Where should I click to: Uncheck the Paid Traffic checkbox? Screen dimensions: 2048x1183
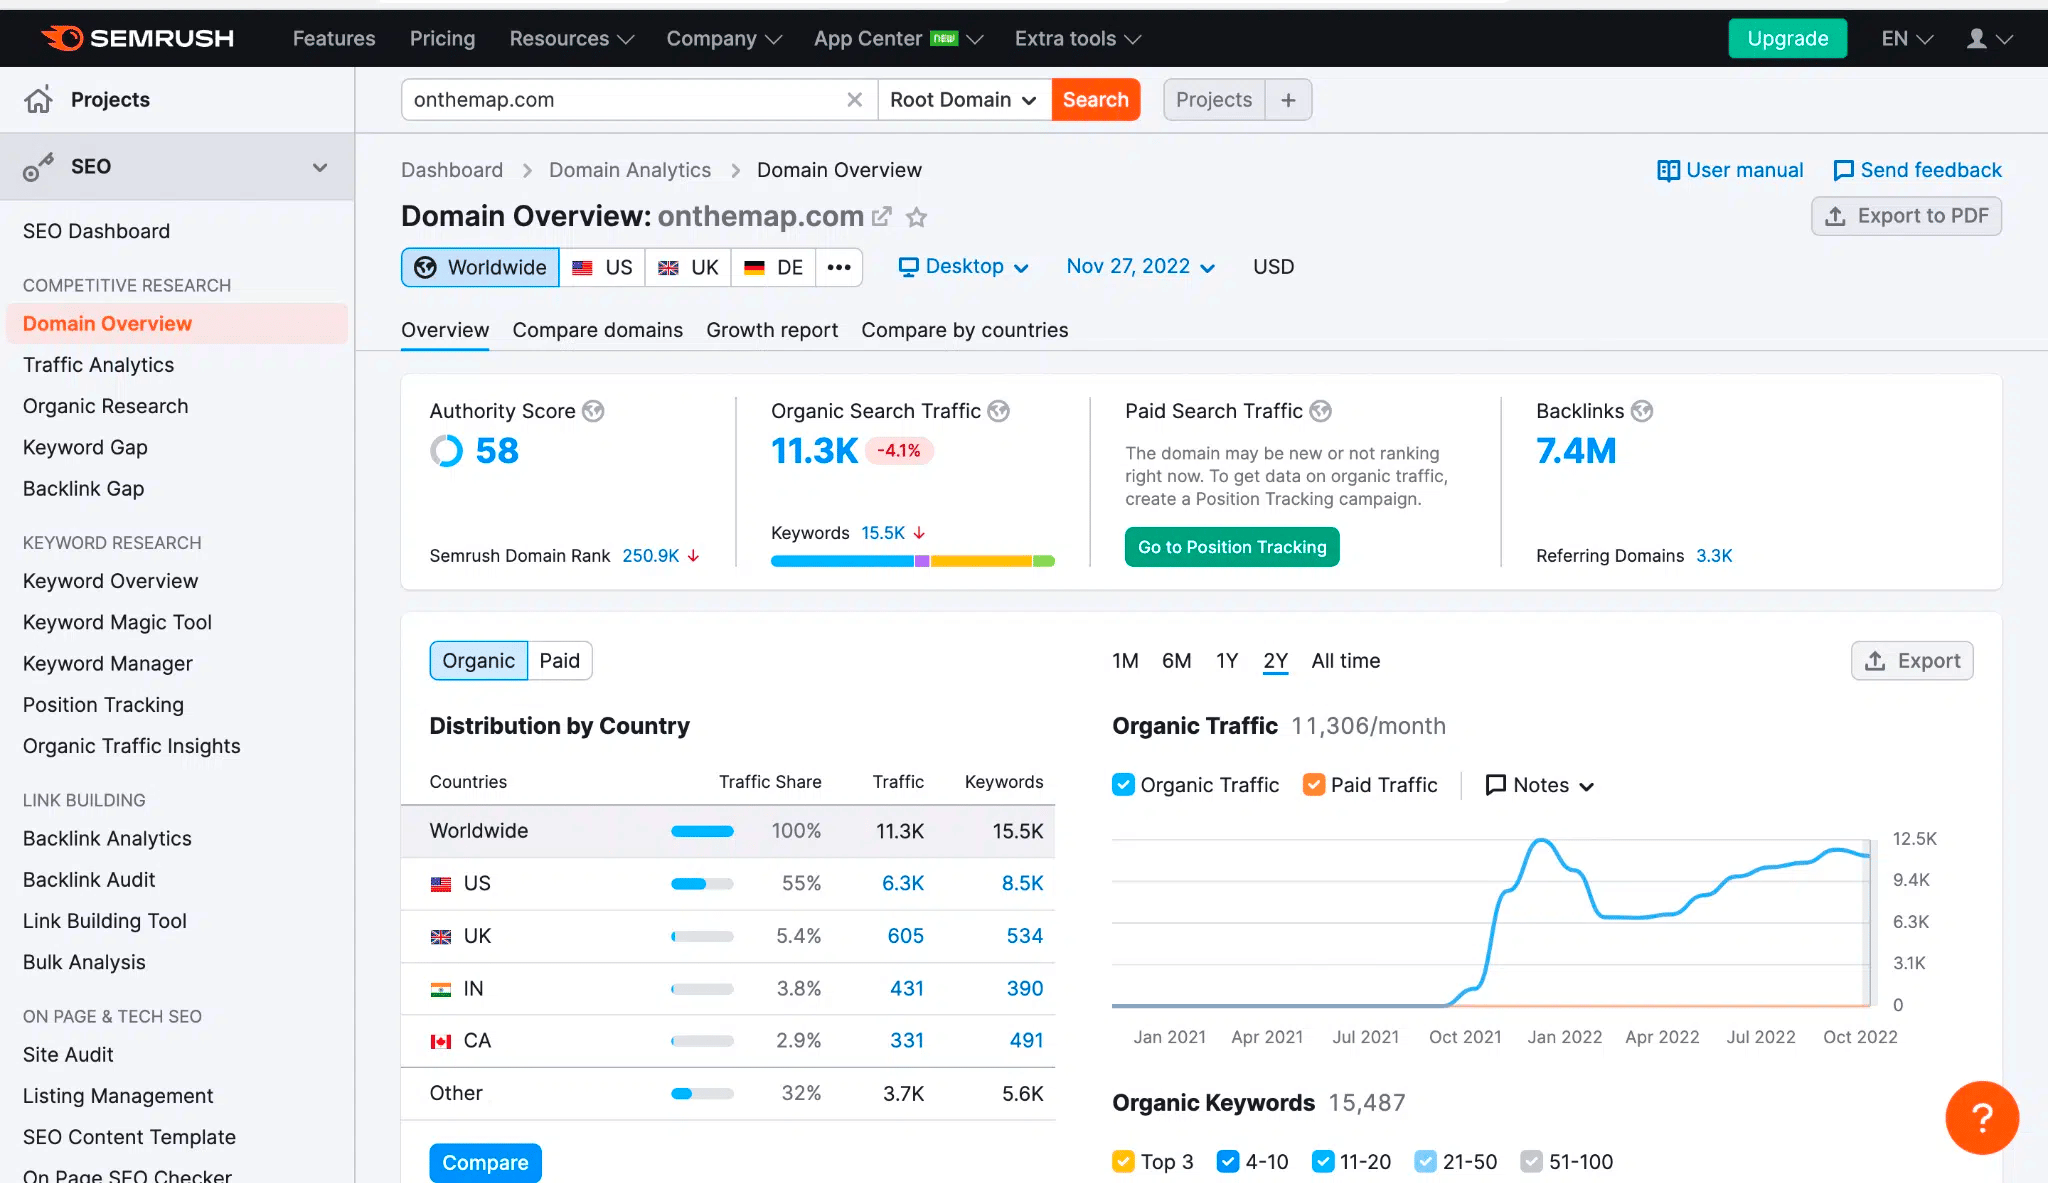[1314, 785]
